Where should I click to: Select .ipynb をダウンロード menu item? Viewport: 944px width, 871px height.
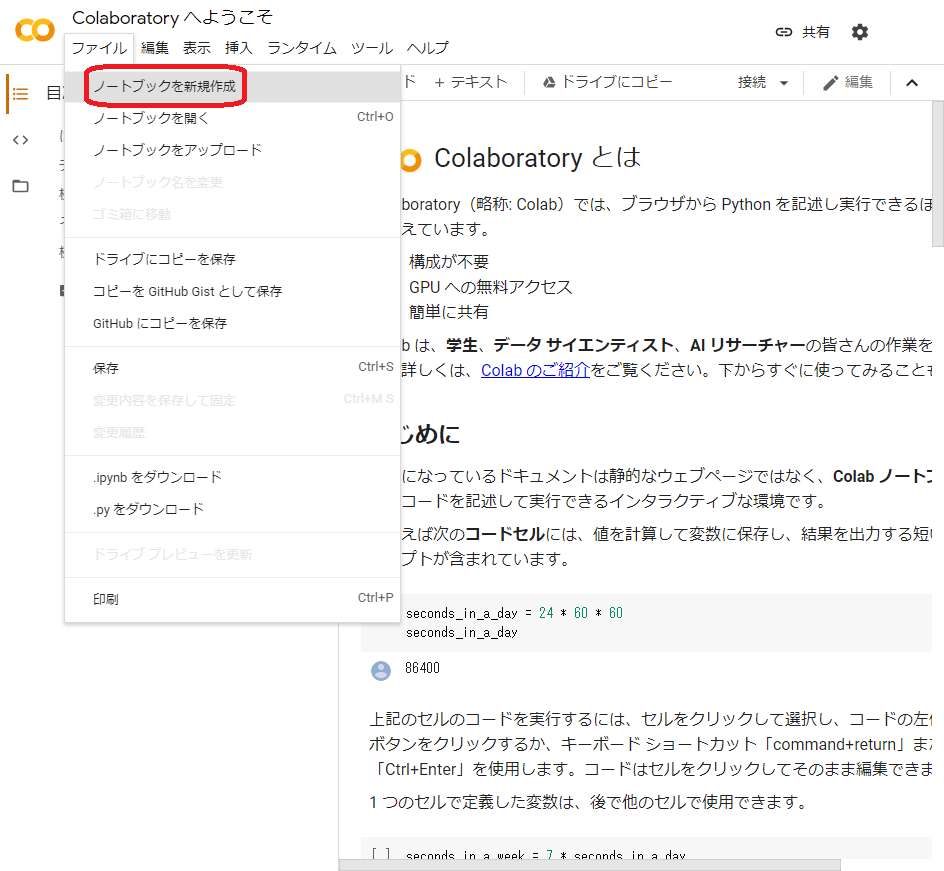click(232, 477)
